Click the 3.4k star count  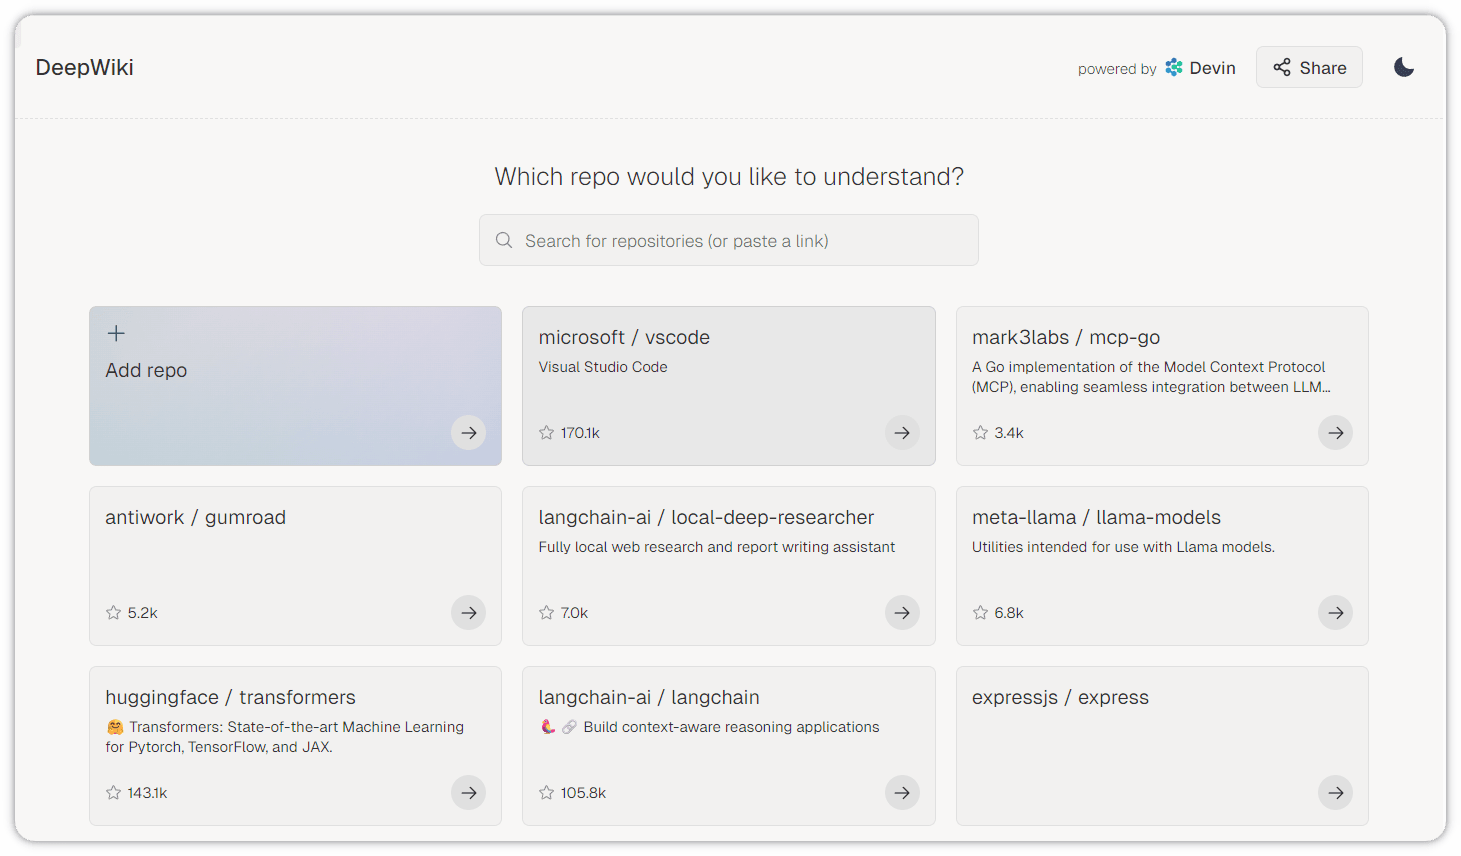pyautogui.click(x=1009, y=433)
